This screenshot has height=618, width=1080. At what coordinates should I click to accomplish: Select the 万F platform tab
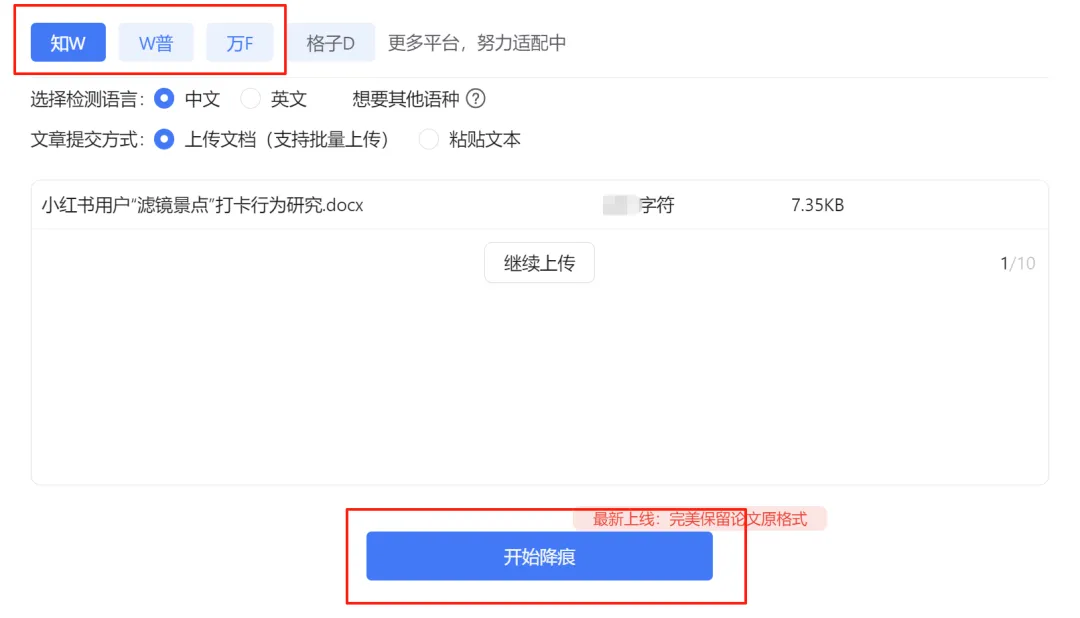[240, 43]
